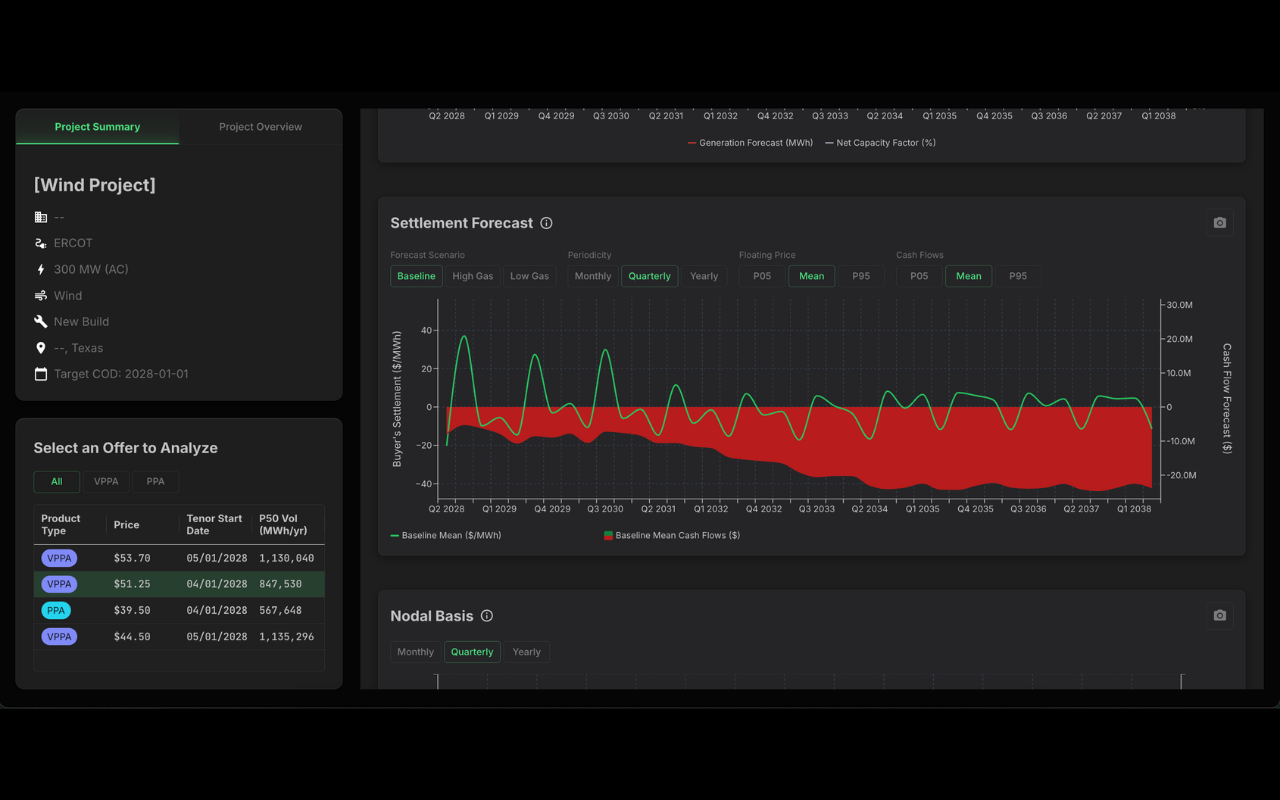Select the PPA offer priced $39.50
Viewport: 1280px width, 800px height.
pos(179,610)
